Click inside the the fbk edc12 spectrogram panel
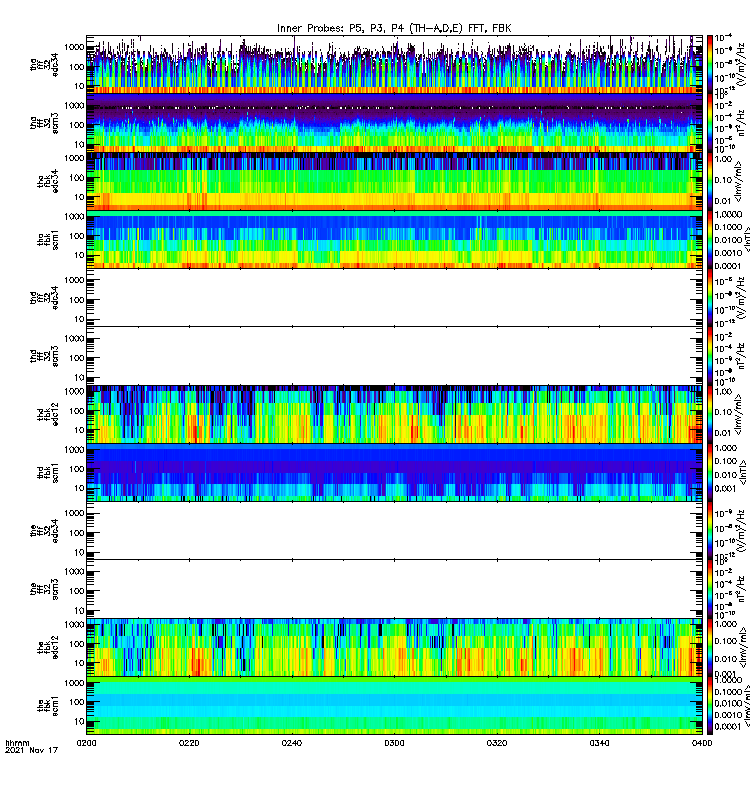 coord(394,647)
